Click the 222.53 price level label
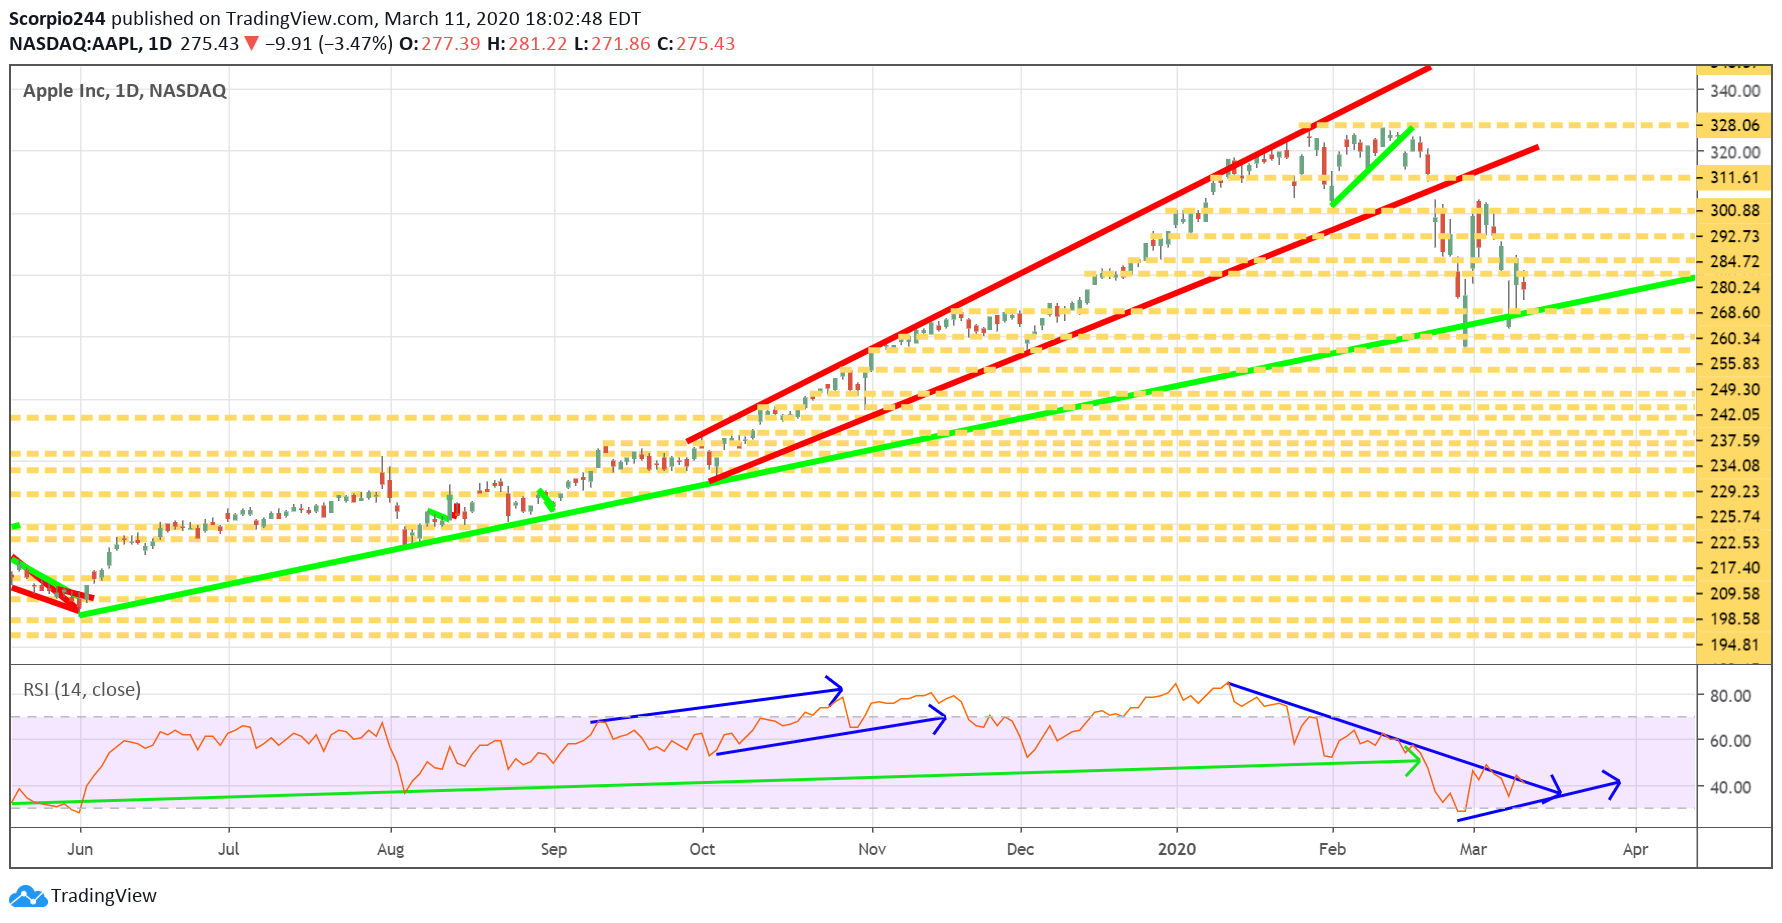The height and width of the screenshot is (923, 1782). 1735,543
